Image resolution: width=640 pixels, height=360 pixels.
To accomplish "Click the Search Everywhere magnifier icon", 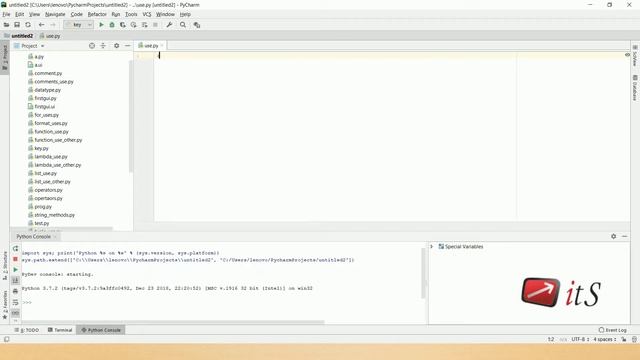I will click(183, 25).
